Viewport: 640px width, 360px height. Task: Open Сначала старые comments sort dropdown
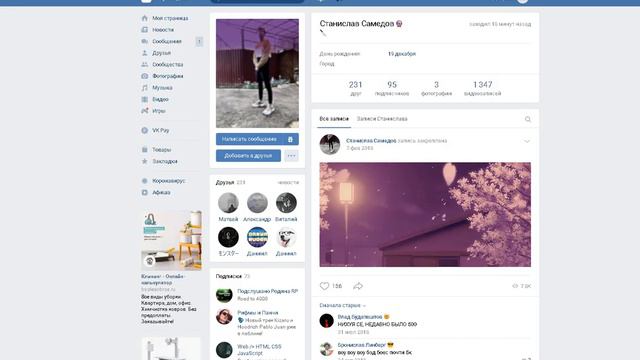click(342, 305)
